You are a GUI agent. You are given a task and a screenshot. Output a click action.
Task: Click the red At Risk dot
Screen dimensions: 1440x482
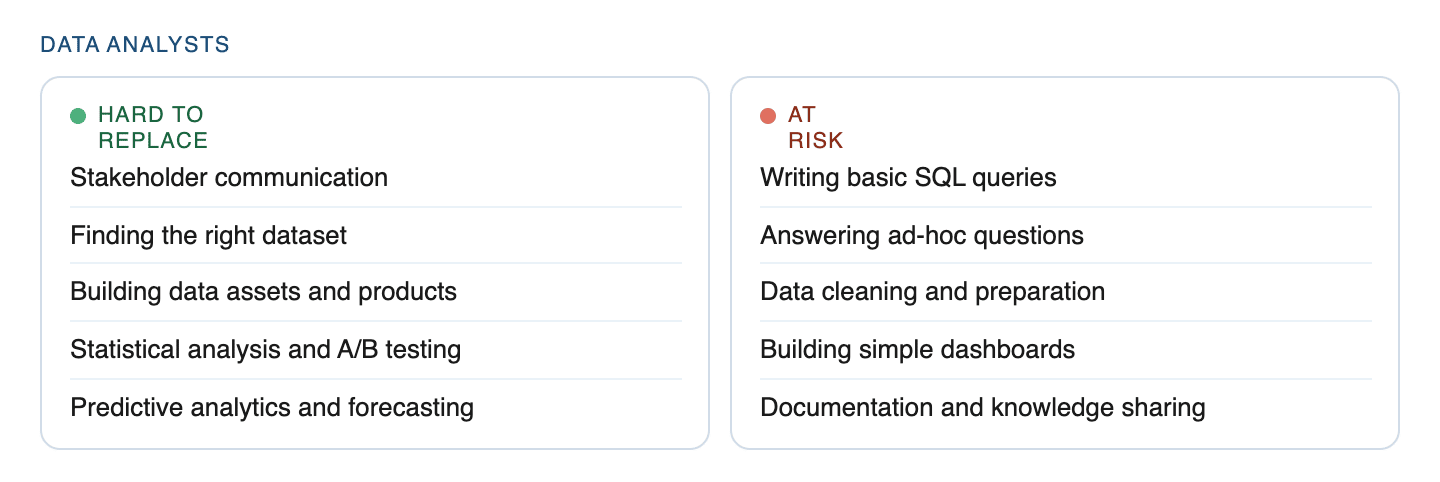coord(768,116)
